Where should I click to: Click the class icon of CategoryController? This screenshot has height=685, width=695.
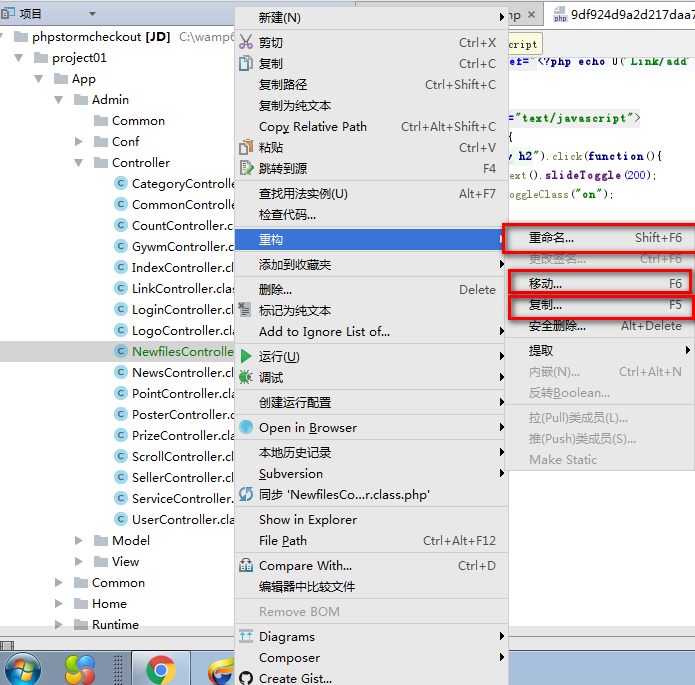point(121,183)
